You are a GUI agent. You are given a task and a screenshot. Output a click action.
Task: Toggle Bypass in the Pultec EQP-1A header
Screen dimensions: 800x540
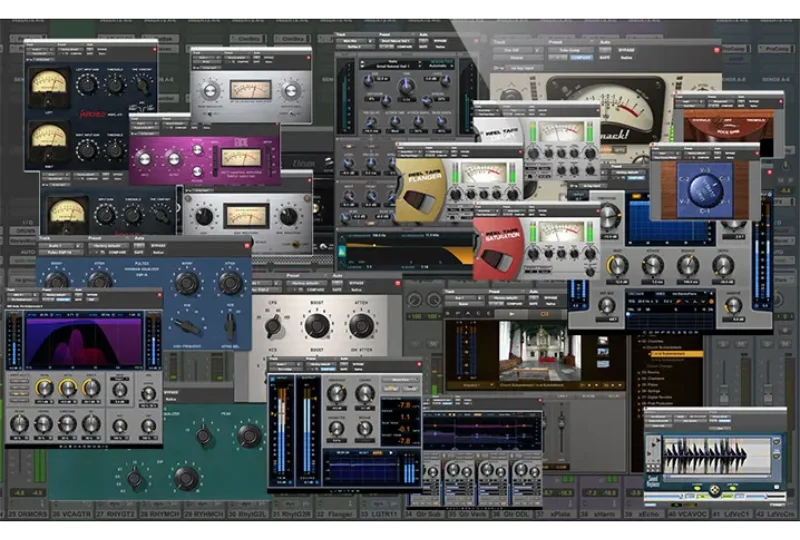pos(158,246)
